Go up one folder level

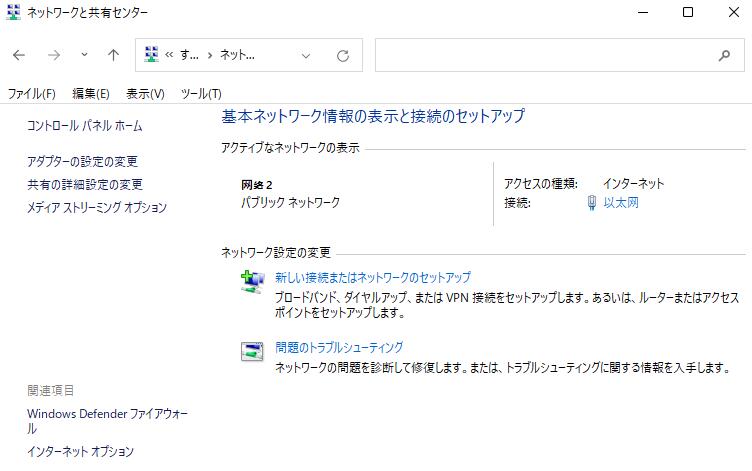point(113,56)
